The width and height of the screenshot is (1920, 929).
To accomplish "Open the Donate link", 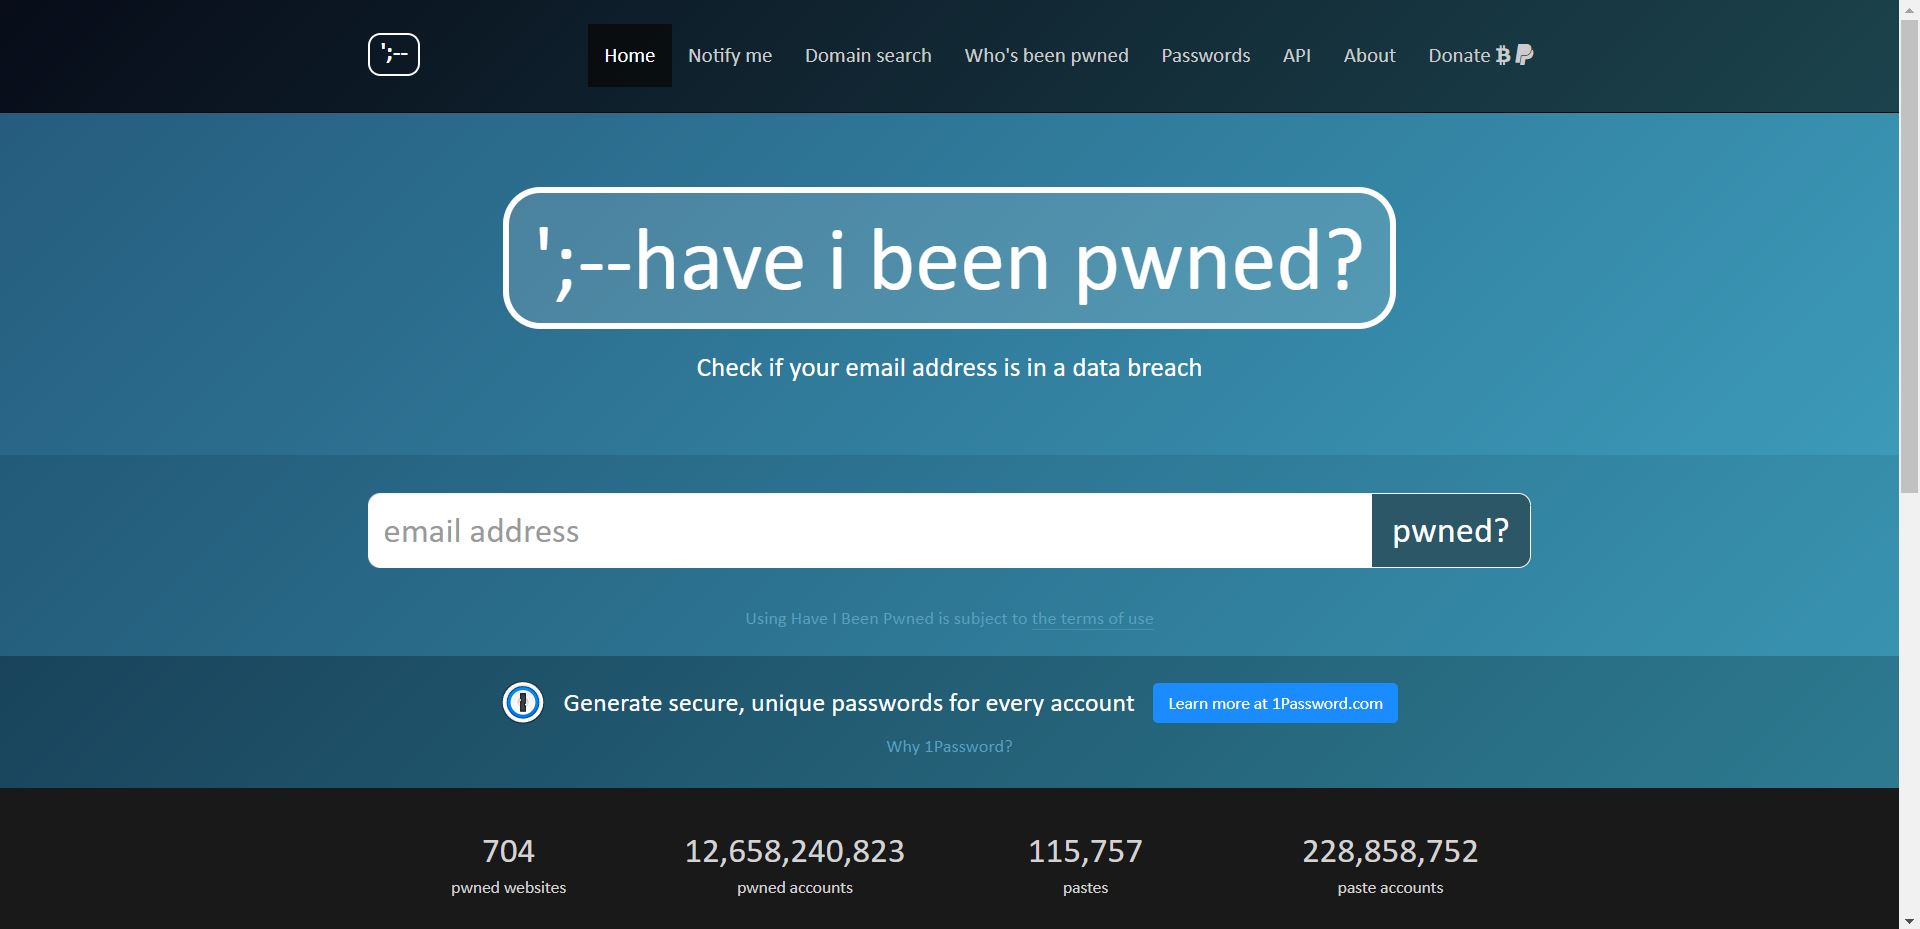I will click(1480, 56).
